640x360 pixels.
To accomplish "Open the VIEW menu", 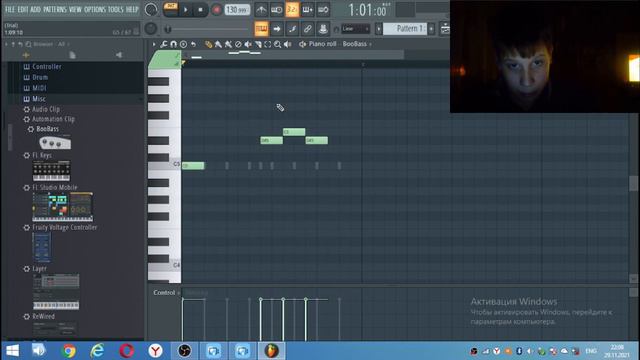I will [x=75, y=9].
